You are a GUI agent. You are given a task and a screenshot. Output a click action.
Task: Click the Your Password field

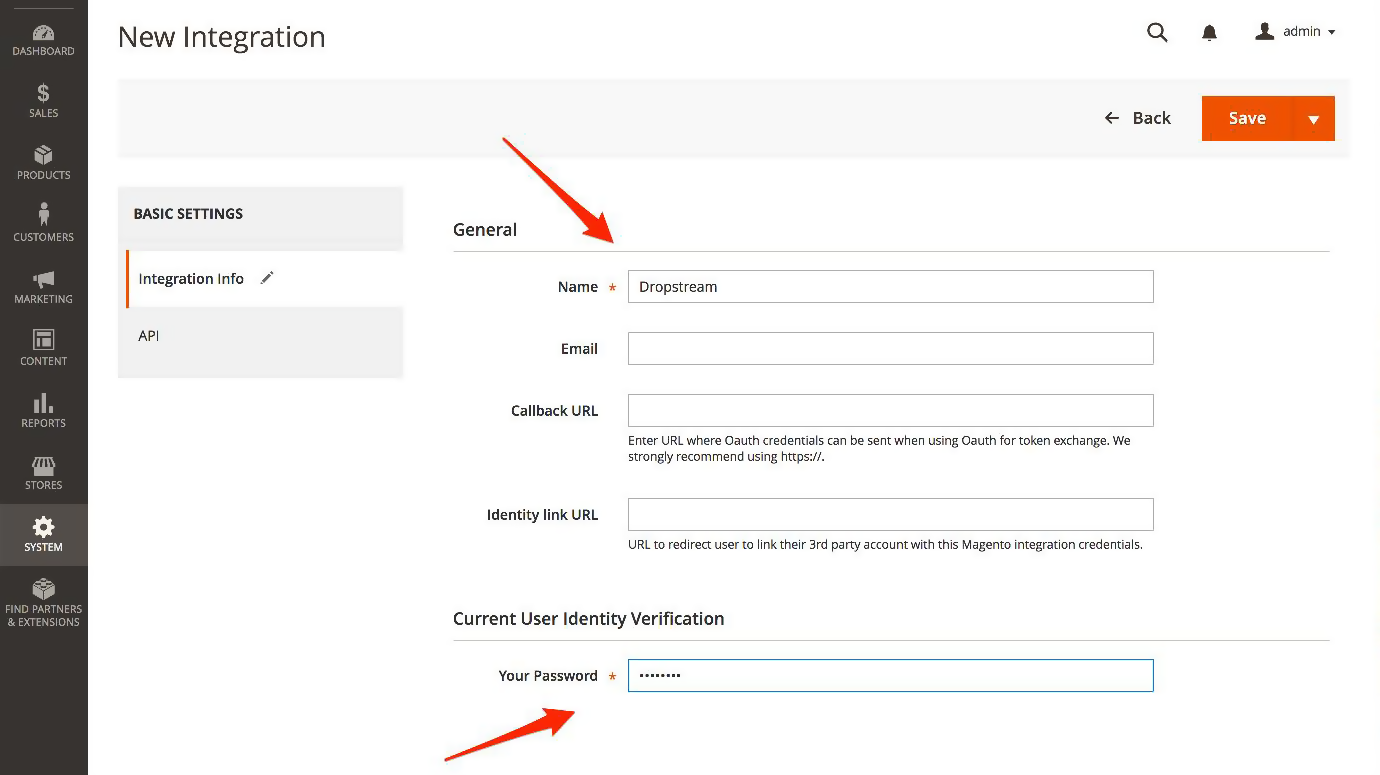(x=890, y=675)
